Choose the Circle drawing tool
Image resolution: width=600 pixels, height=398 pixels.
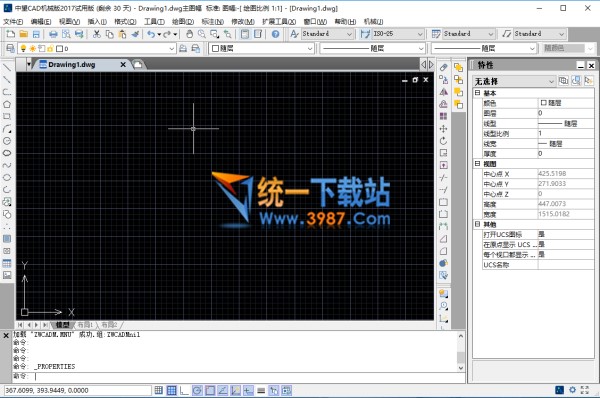(7, 141)
